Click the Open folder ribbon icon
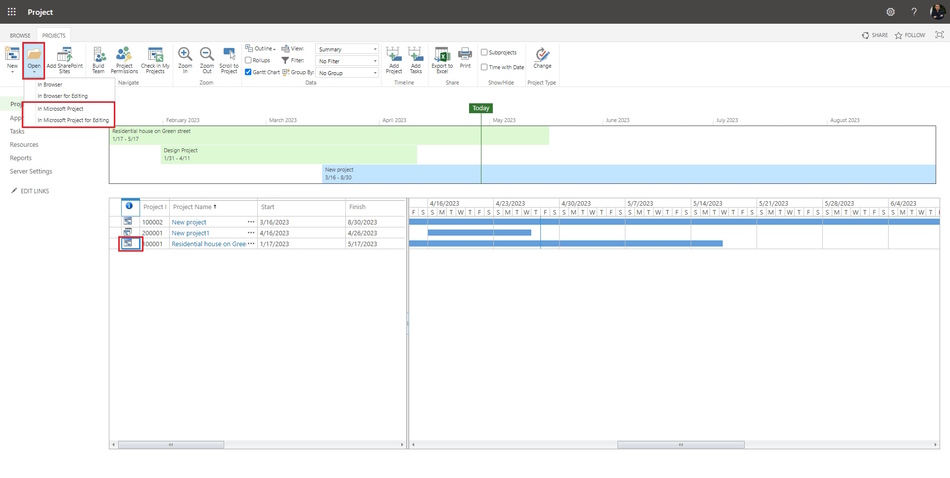The width and height of the screenshot is (950, 478). [x=34, y=53]
